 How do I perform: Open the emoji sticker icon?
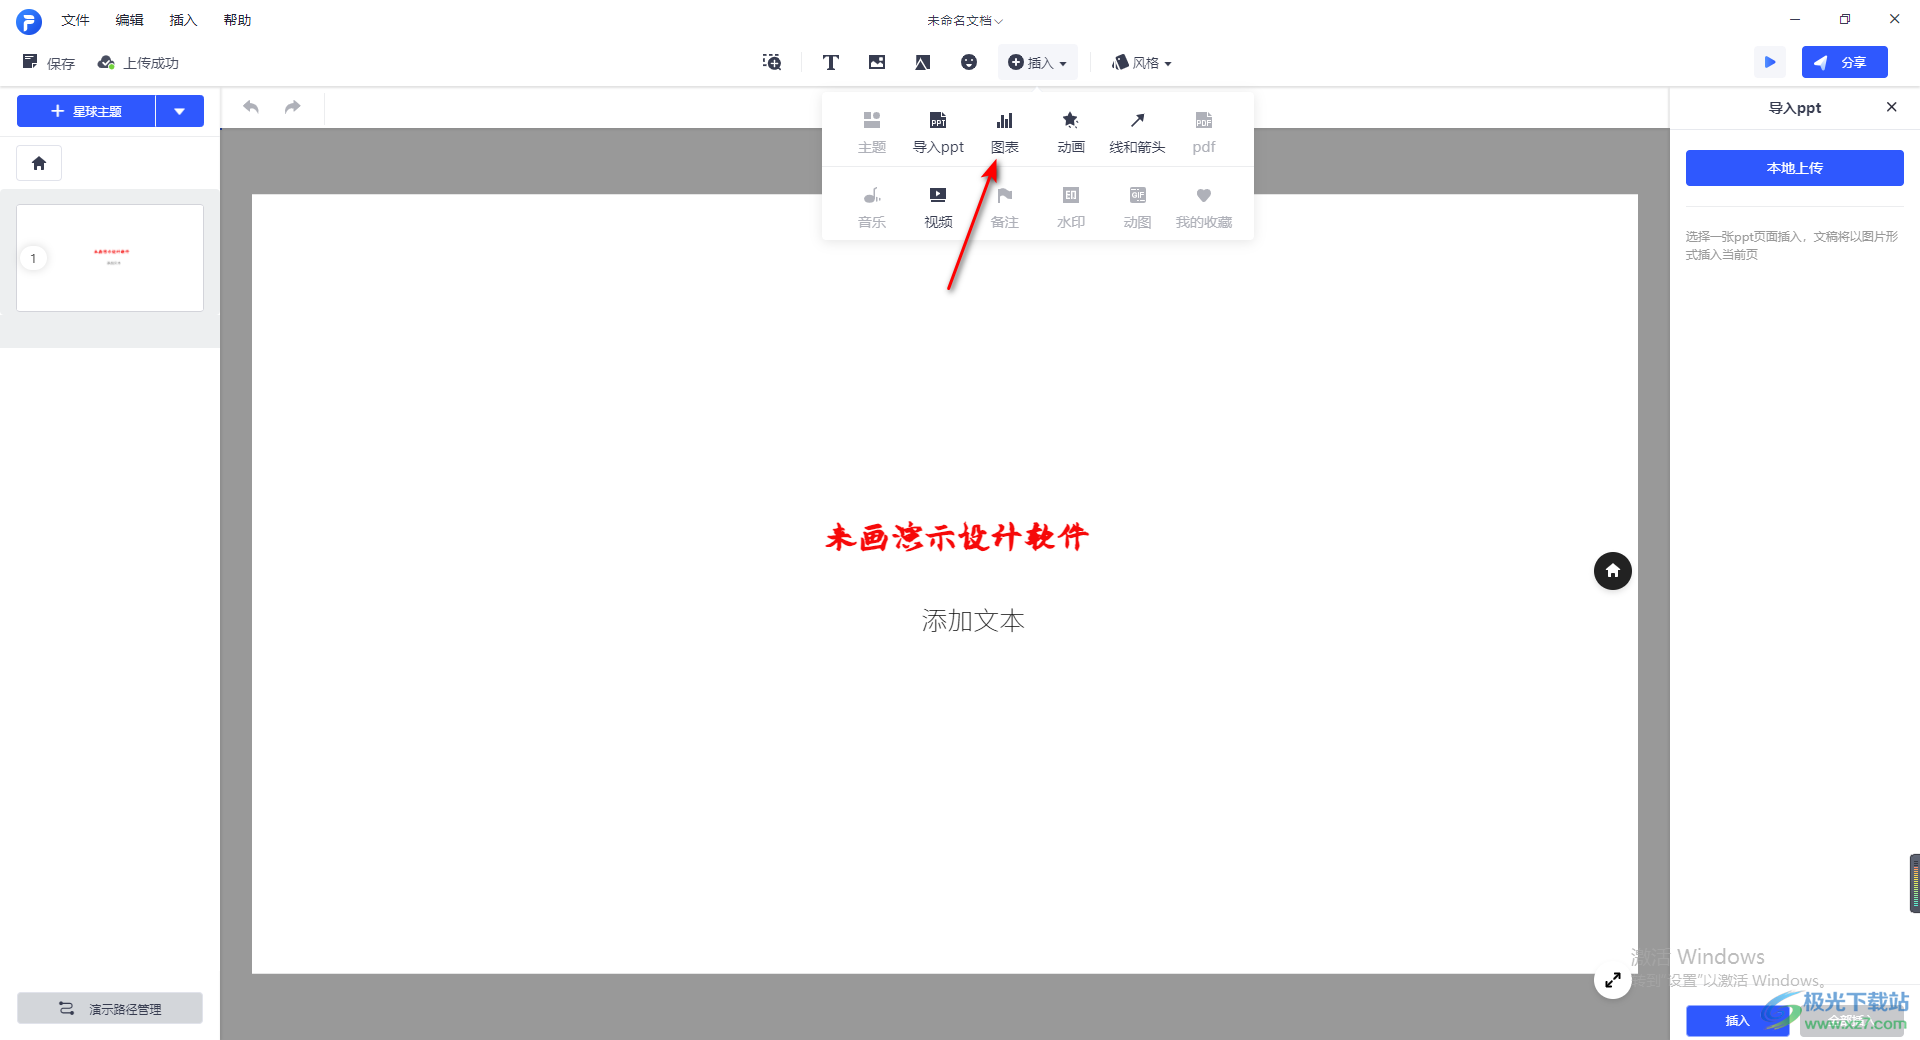coord(969,62)
